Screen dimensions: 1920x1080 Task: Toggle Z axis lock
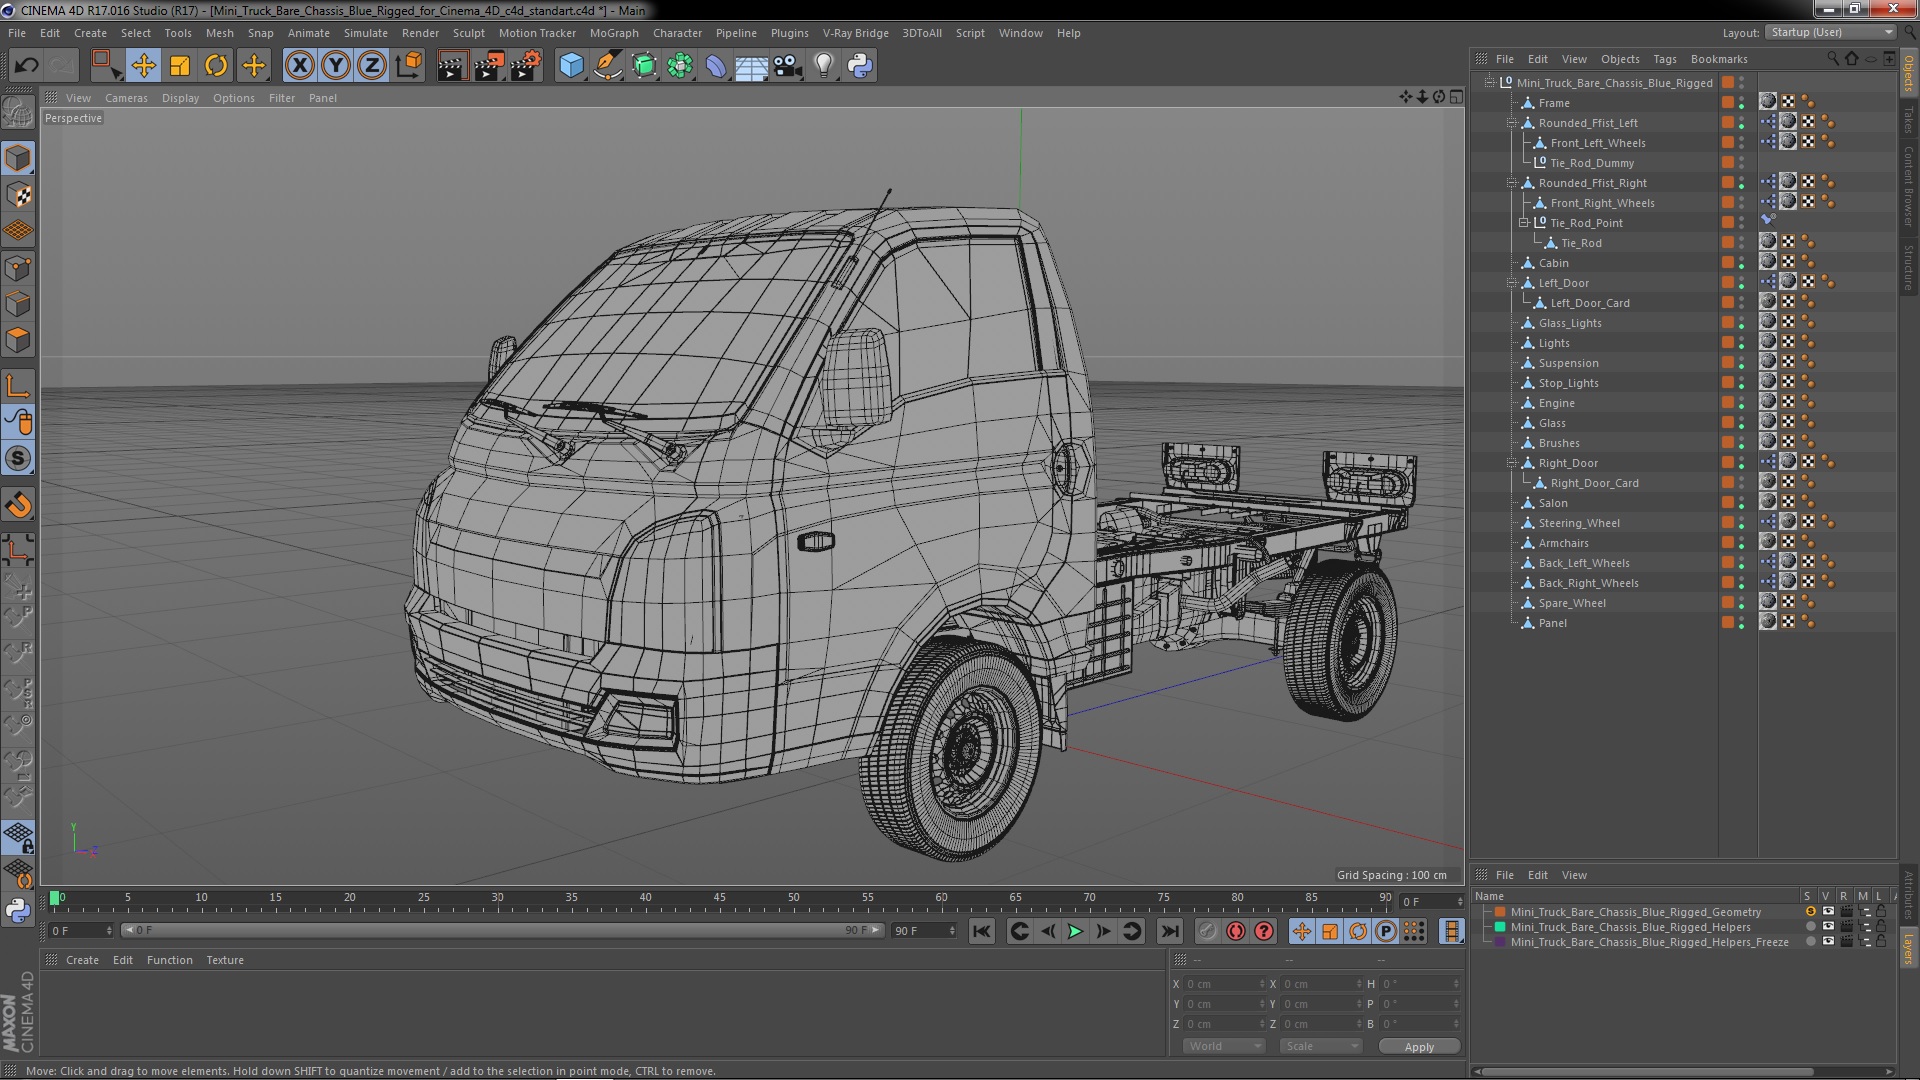point(372,66)
